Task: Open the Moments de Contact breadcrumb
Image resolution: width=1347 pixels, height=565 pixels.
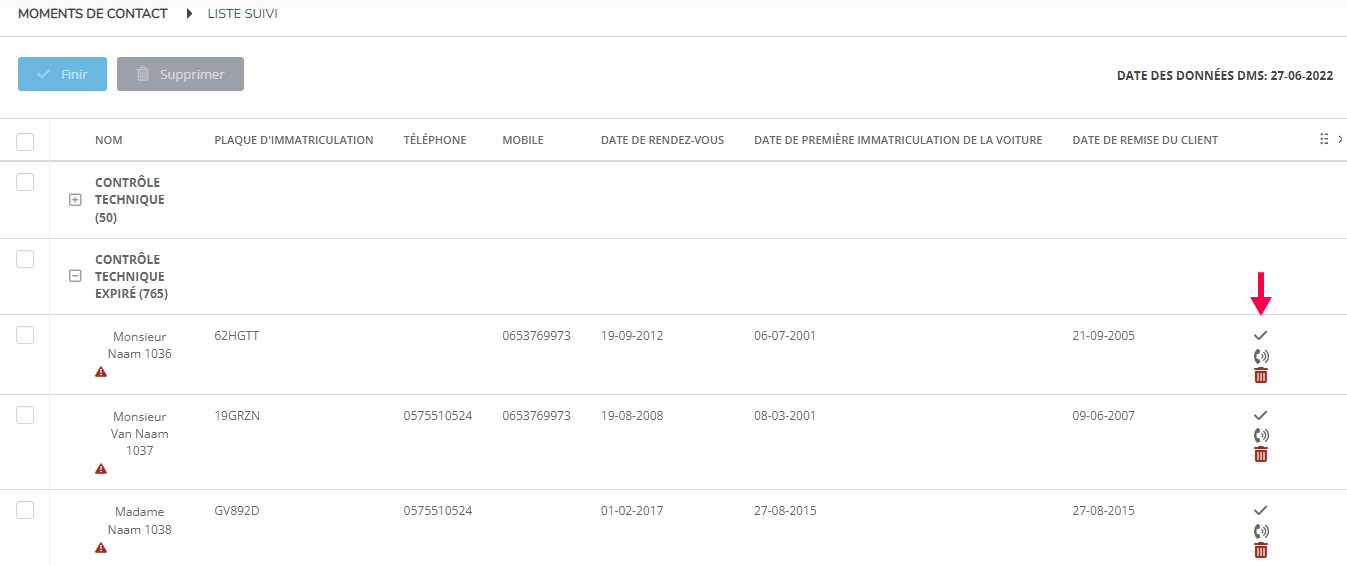Action: point(93,14)
